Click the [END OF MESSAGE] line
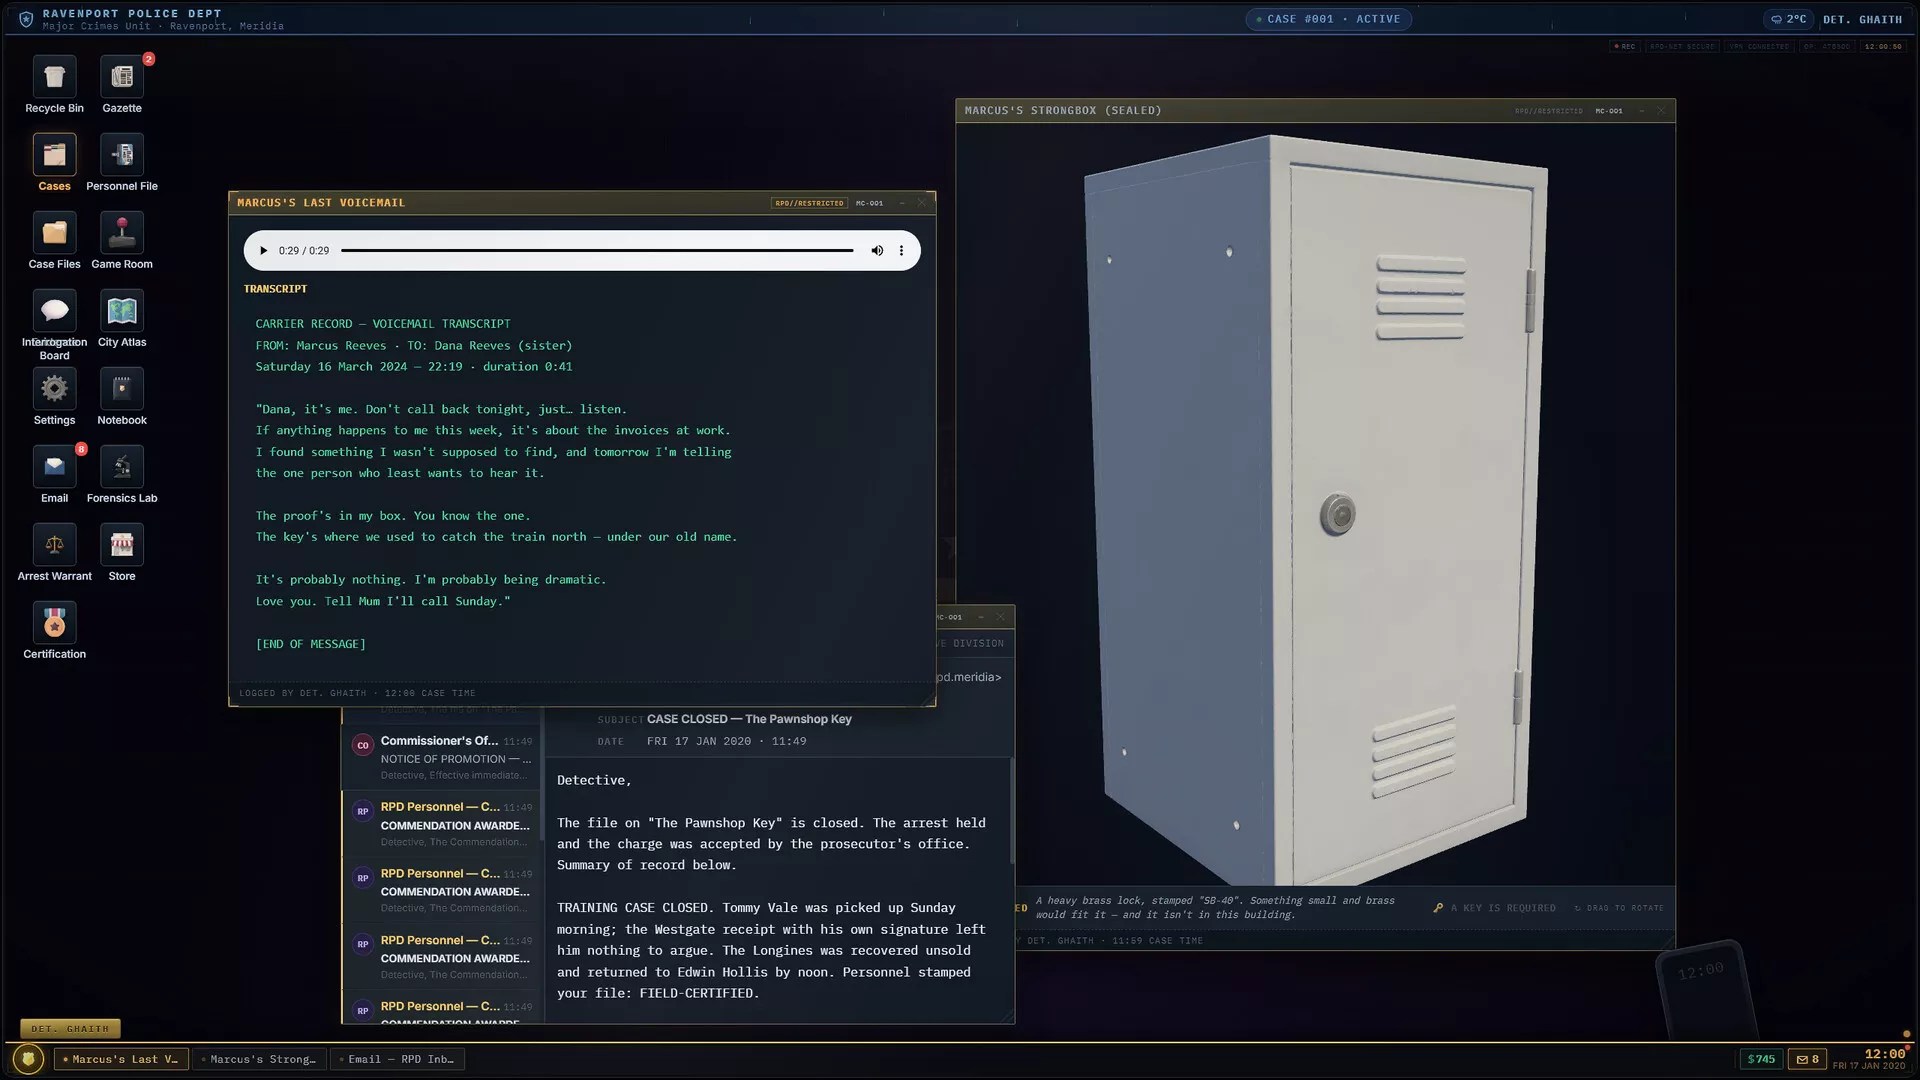The width and height of the screenshot is (1920, 1080). [310, 644]
